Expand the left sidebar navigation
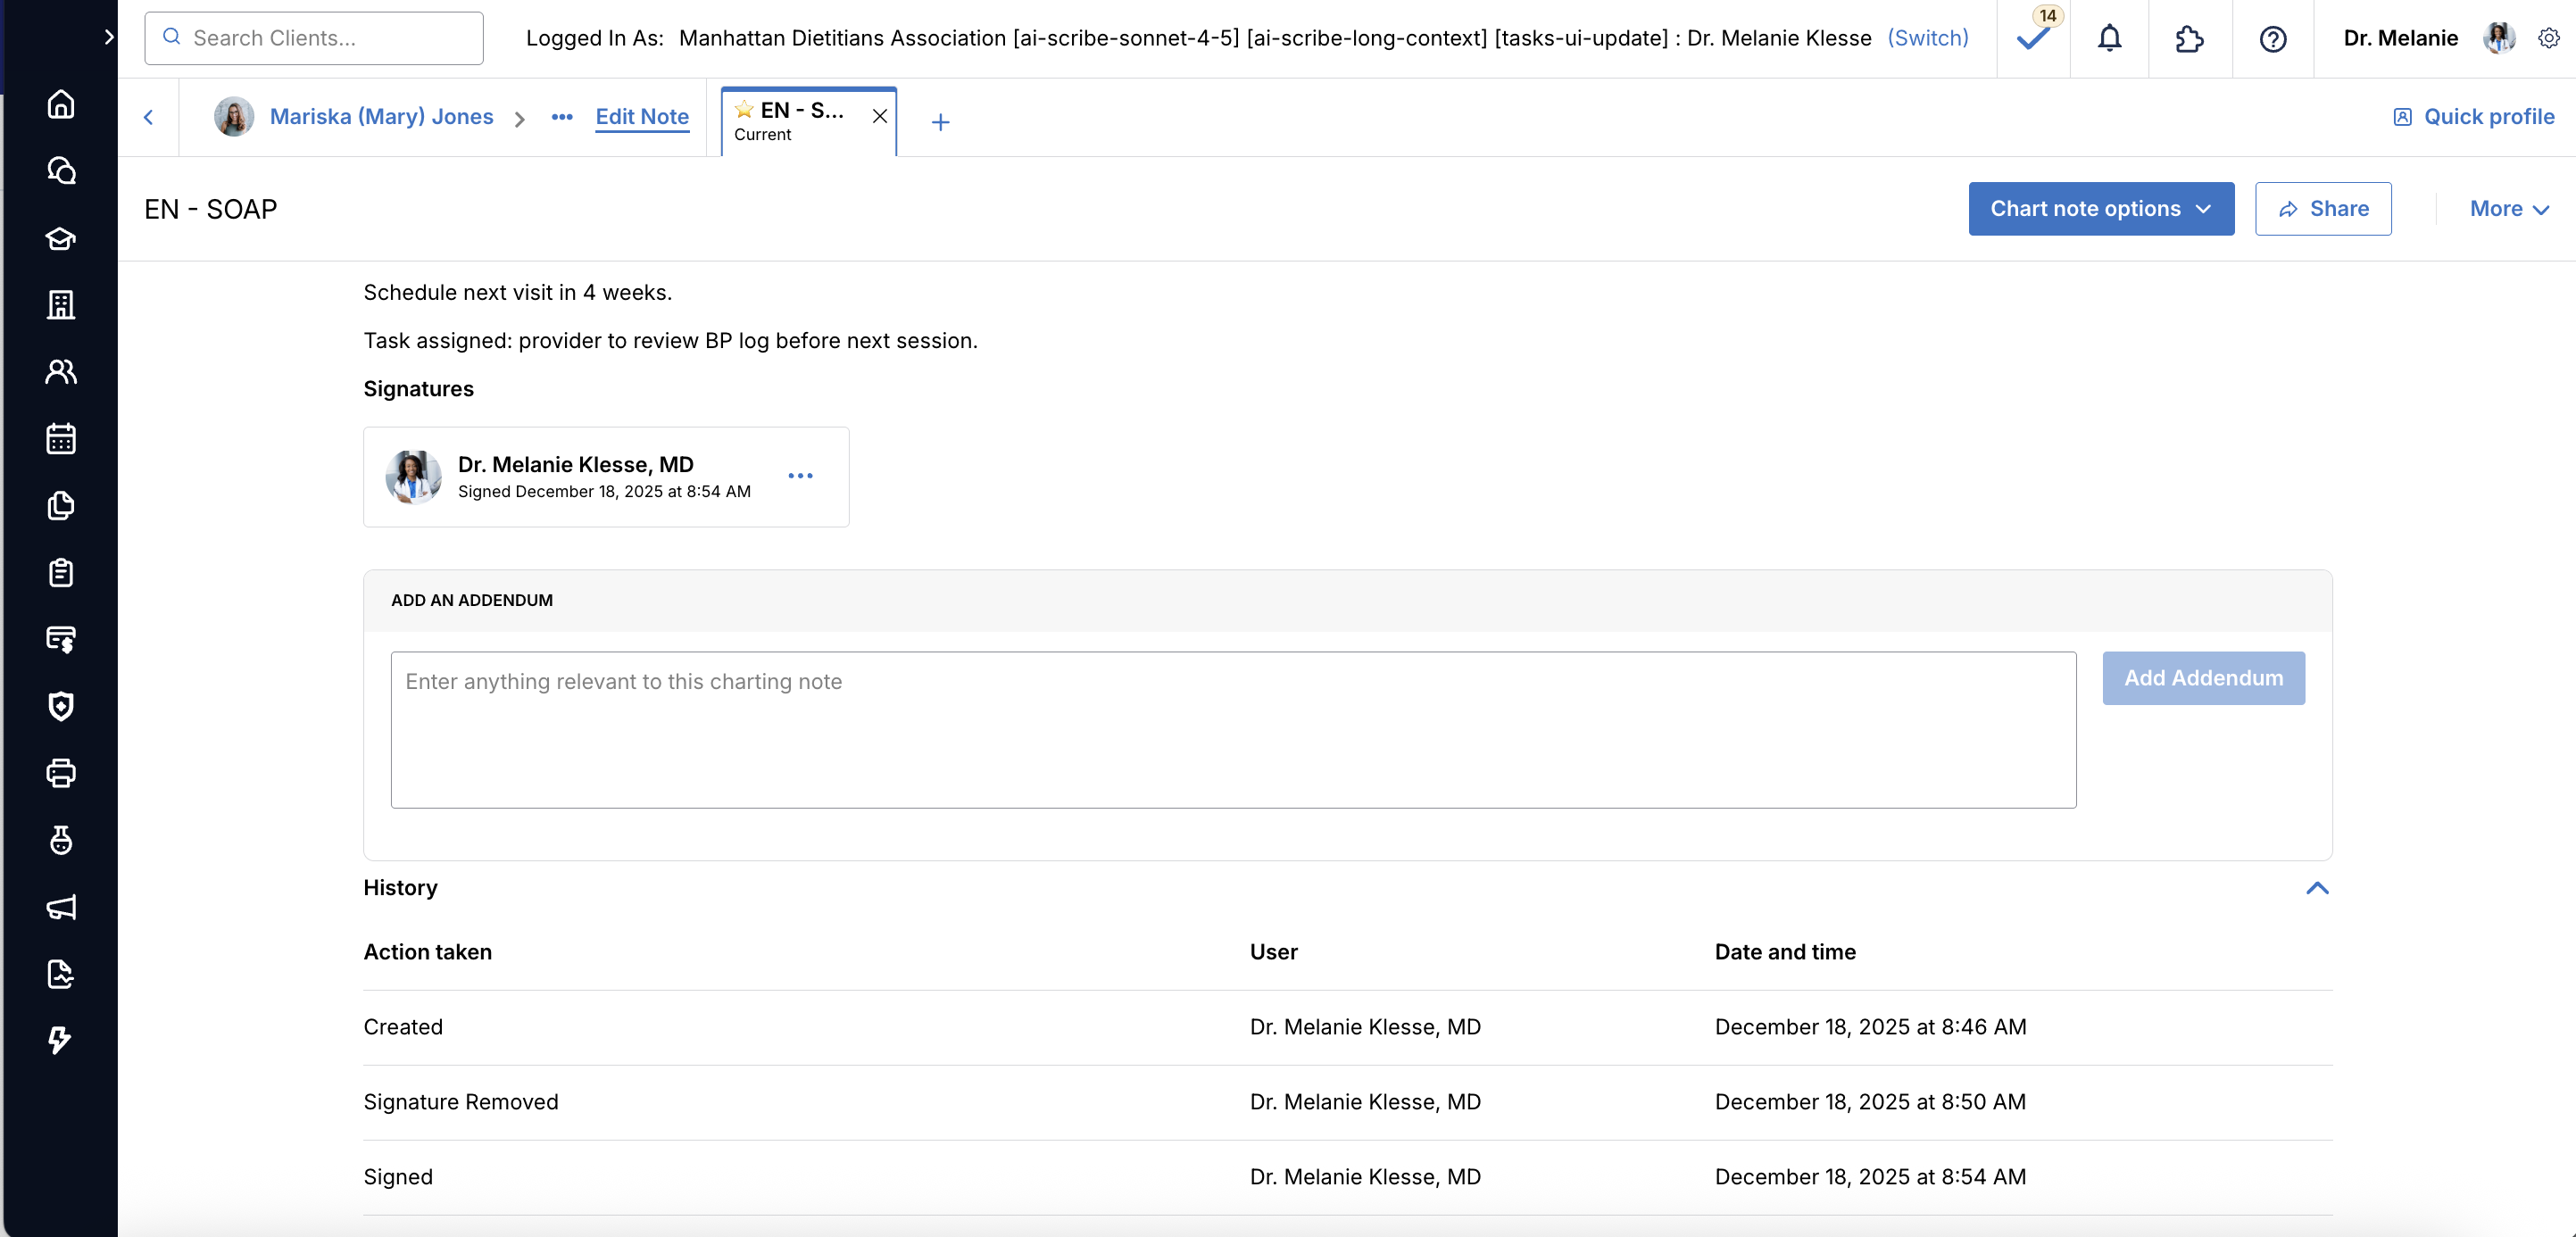The height and width of the screenshot is (1237, 2576). (109, 37)
